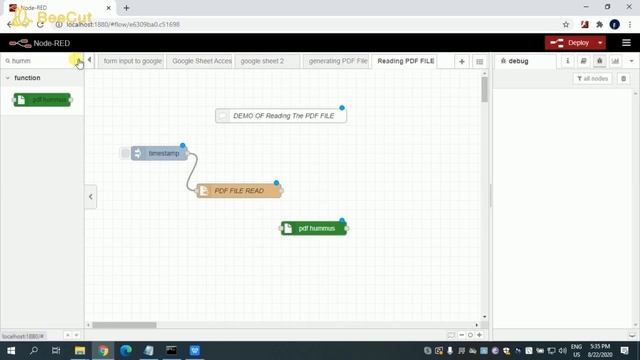Toggle the canvas navigator map icon
640x360 pixels.
click(451, 335)
